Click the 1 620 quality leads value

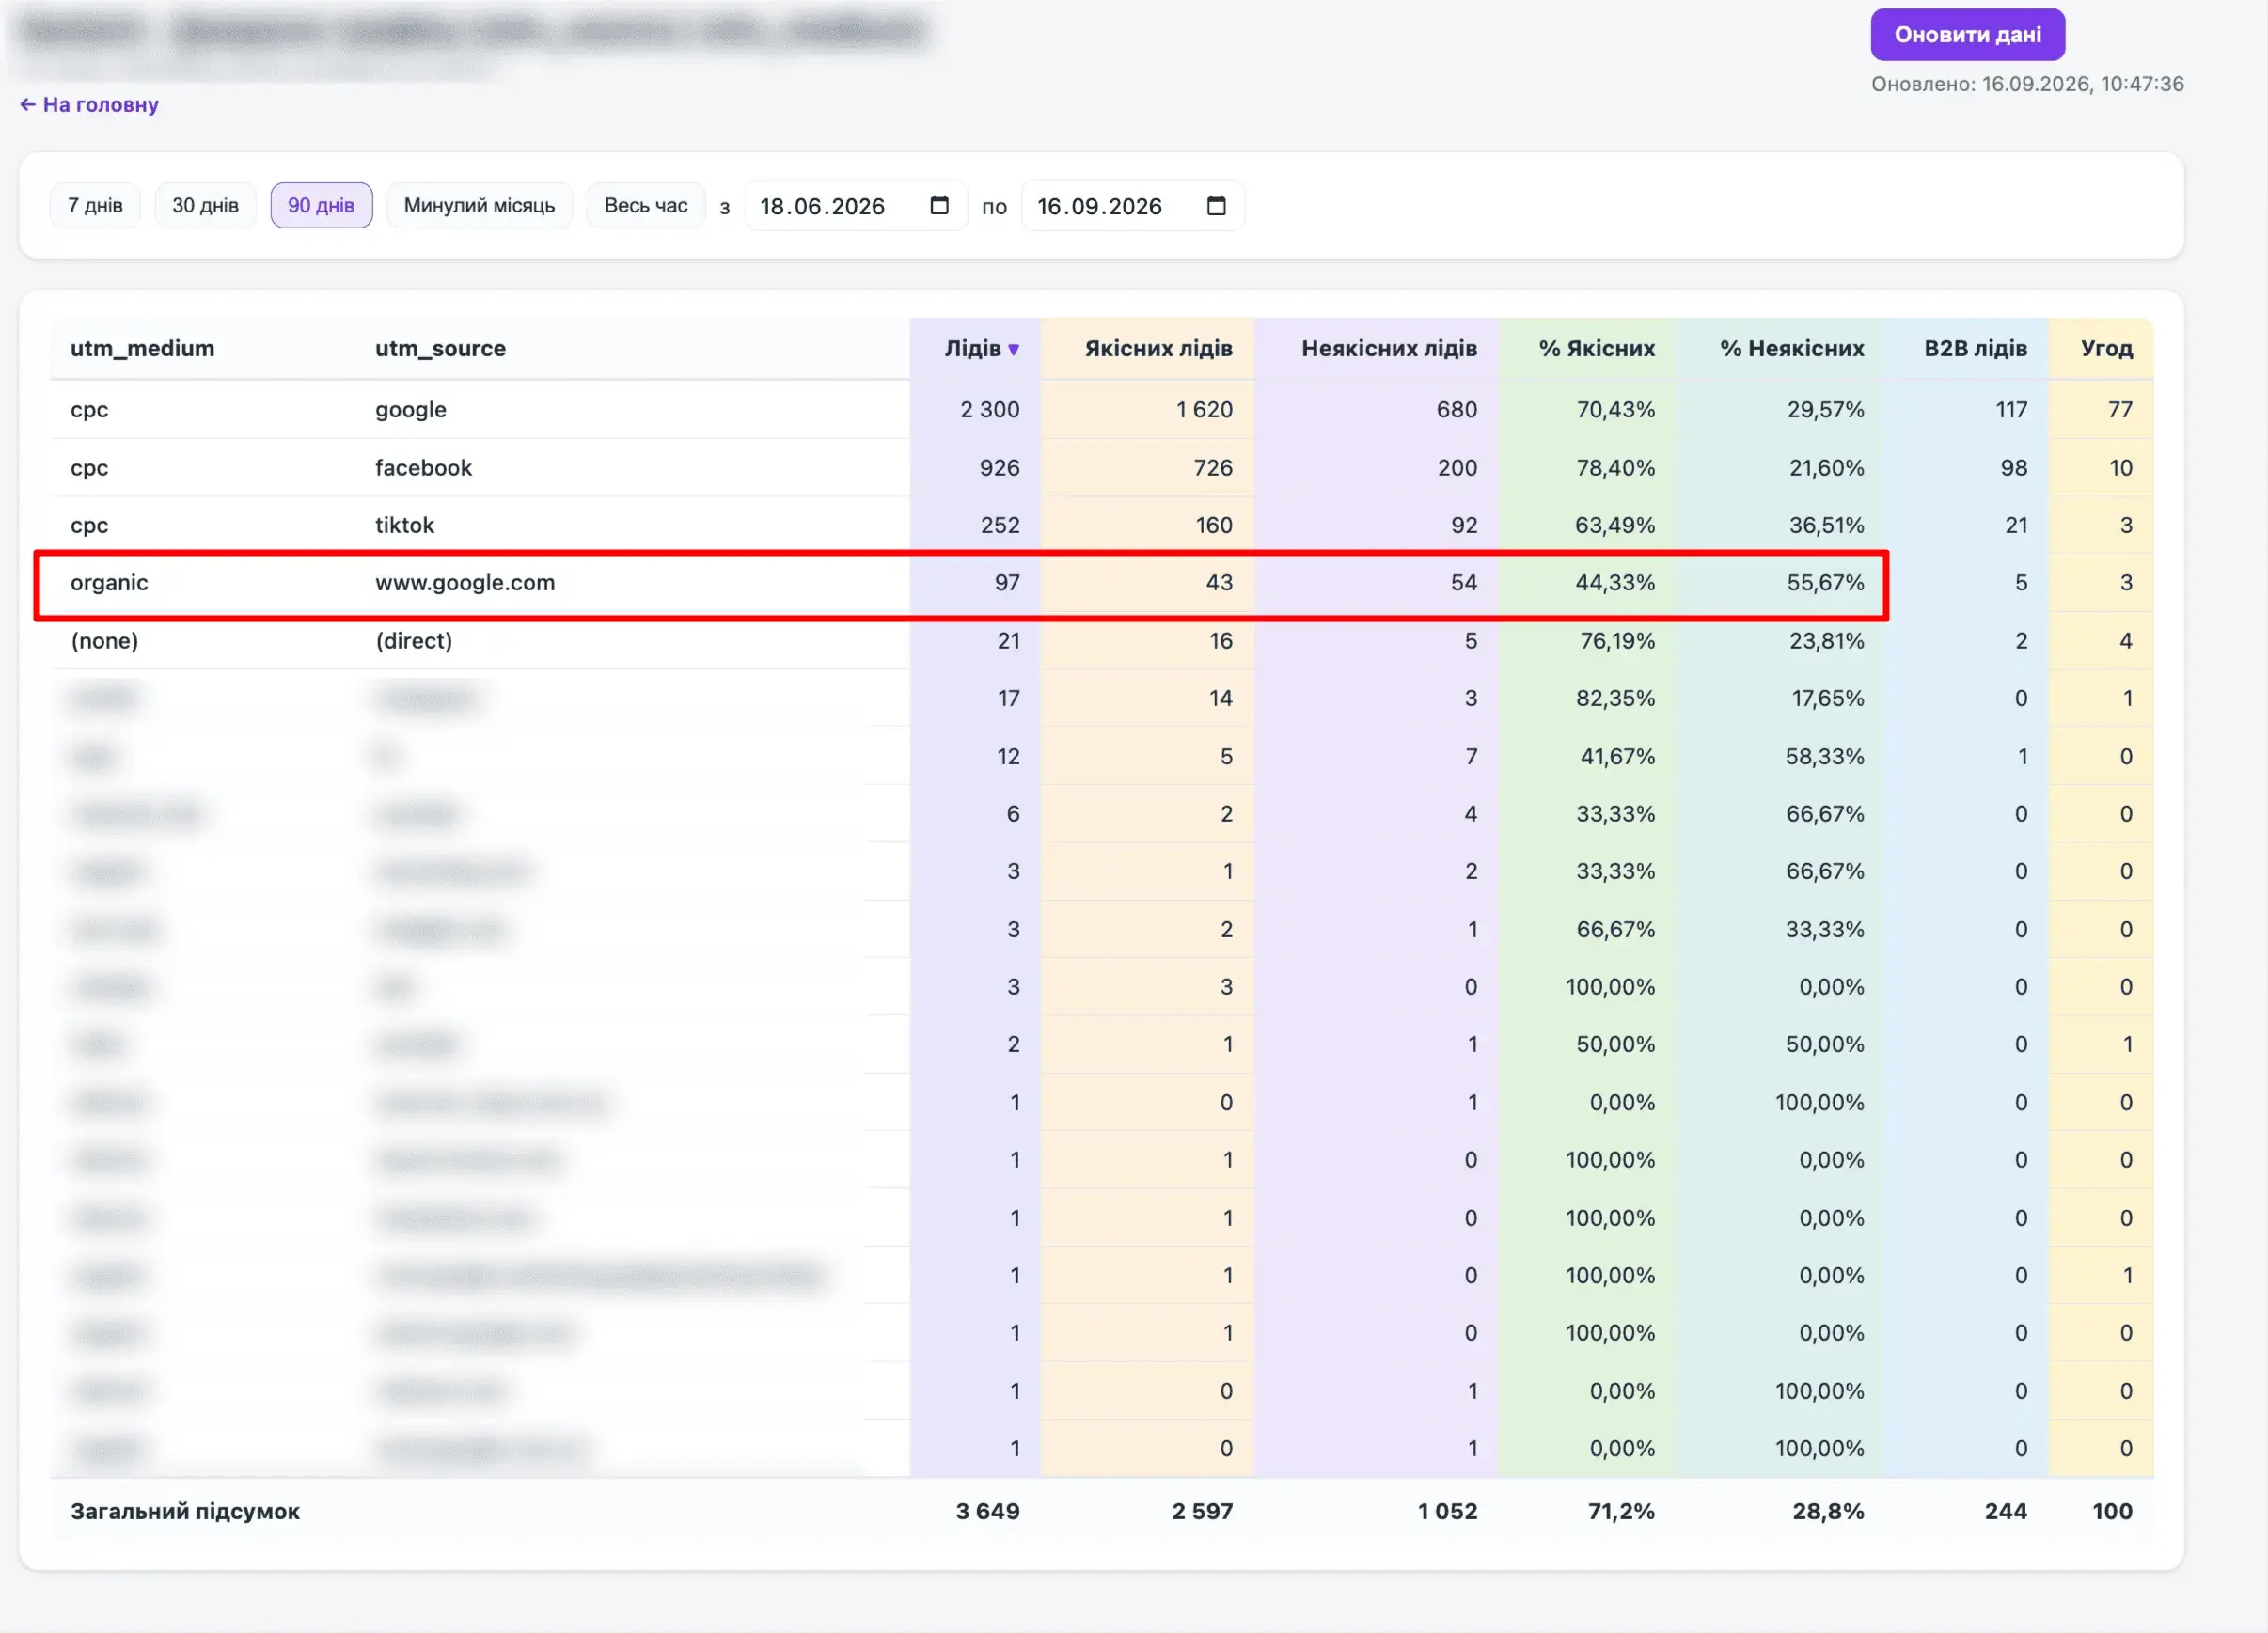coord(1204,409)
